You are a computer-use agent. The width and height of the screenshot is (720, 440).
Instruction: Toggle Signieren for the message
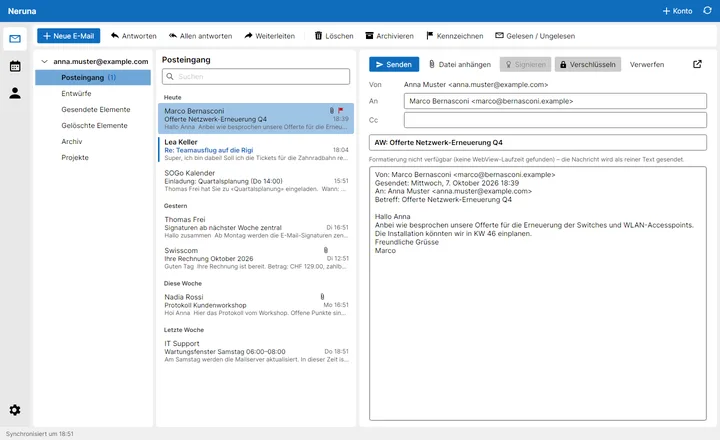pos(525,64)
